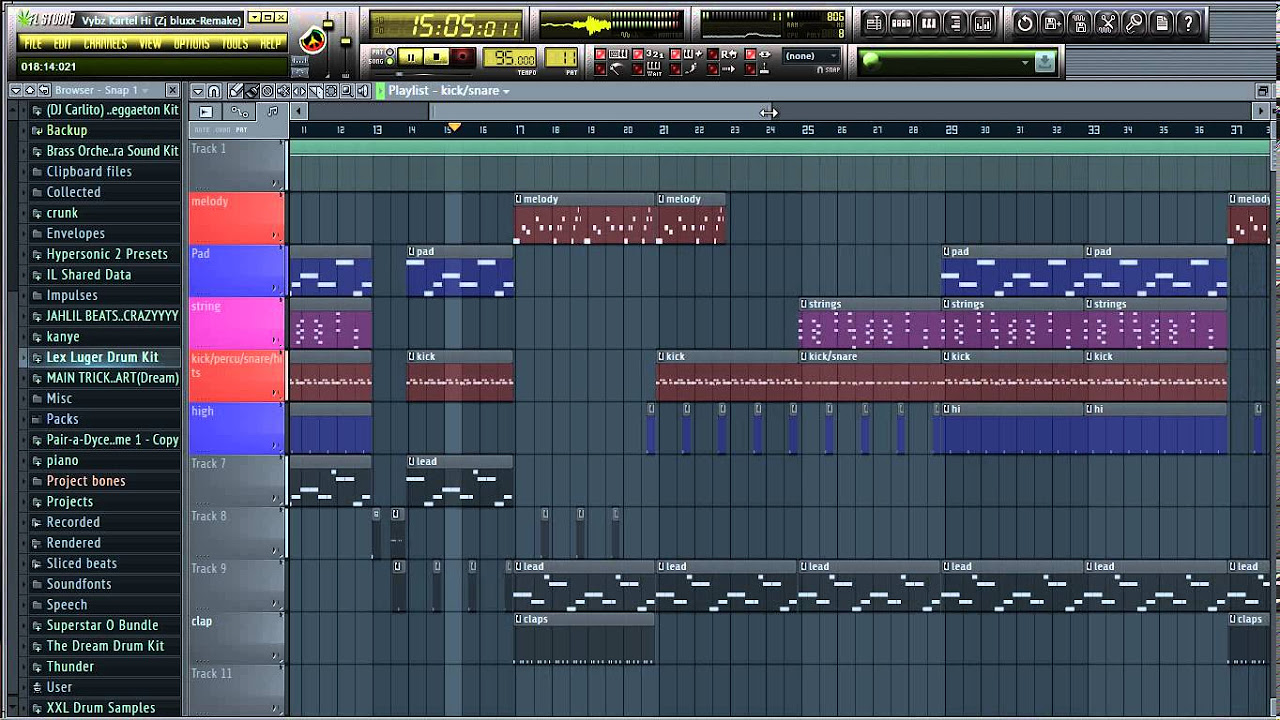Click the save-new-version floppy disk button
Screen dimensions: 1280x720
click(1052, 23)
